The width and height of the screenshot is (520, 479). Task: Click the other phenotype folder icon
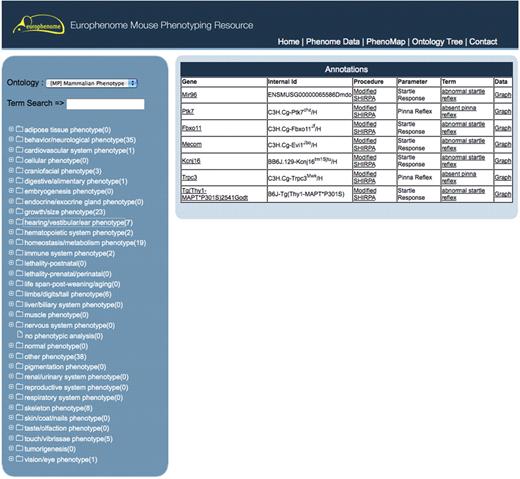coord(19,356)
